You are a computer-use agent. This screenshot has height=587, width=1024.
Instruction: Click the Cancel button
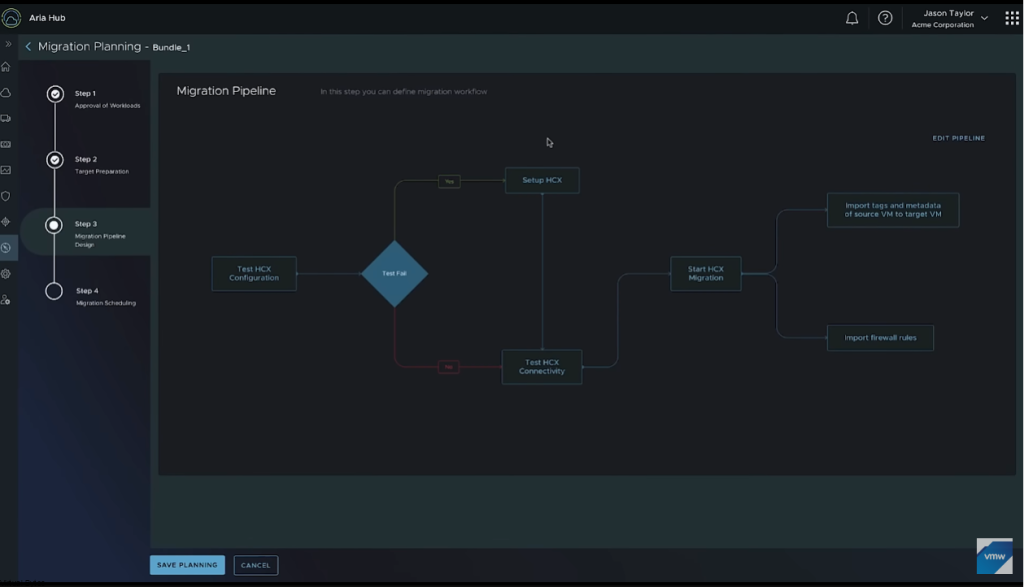click(255, 565)
